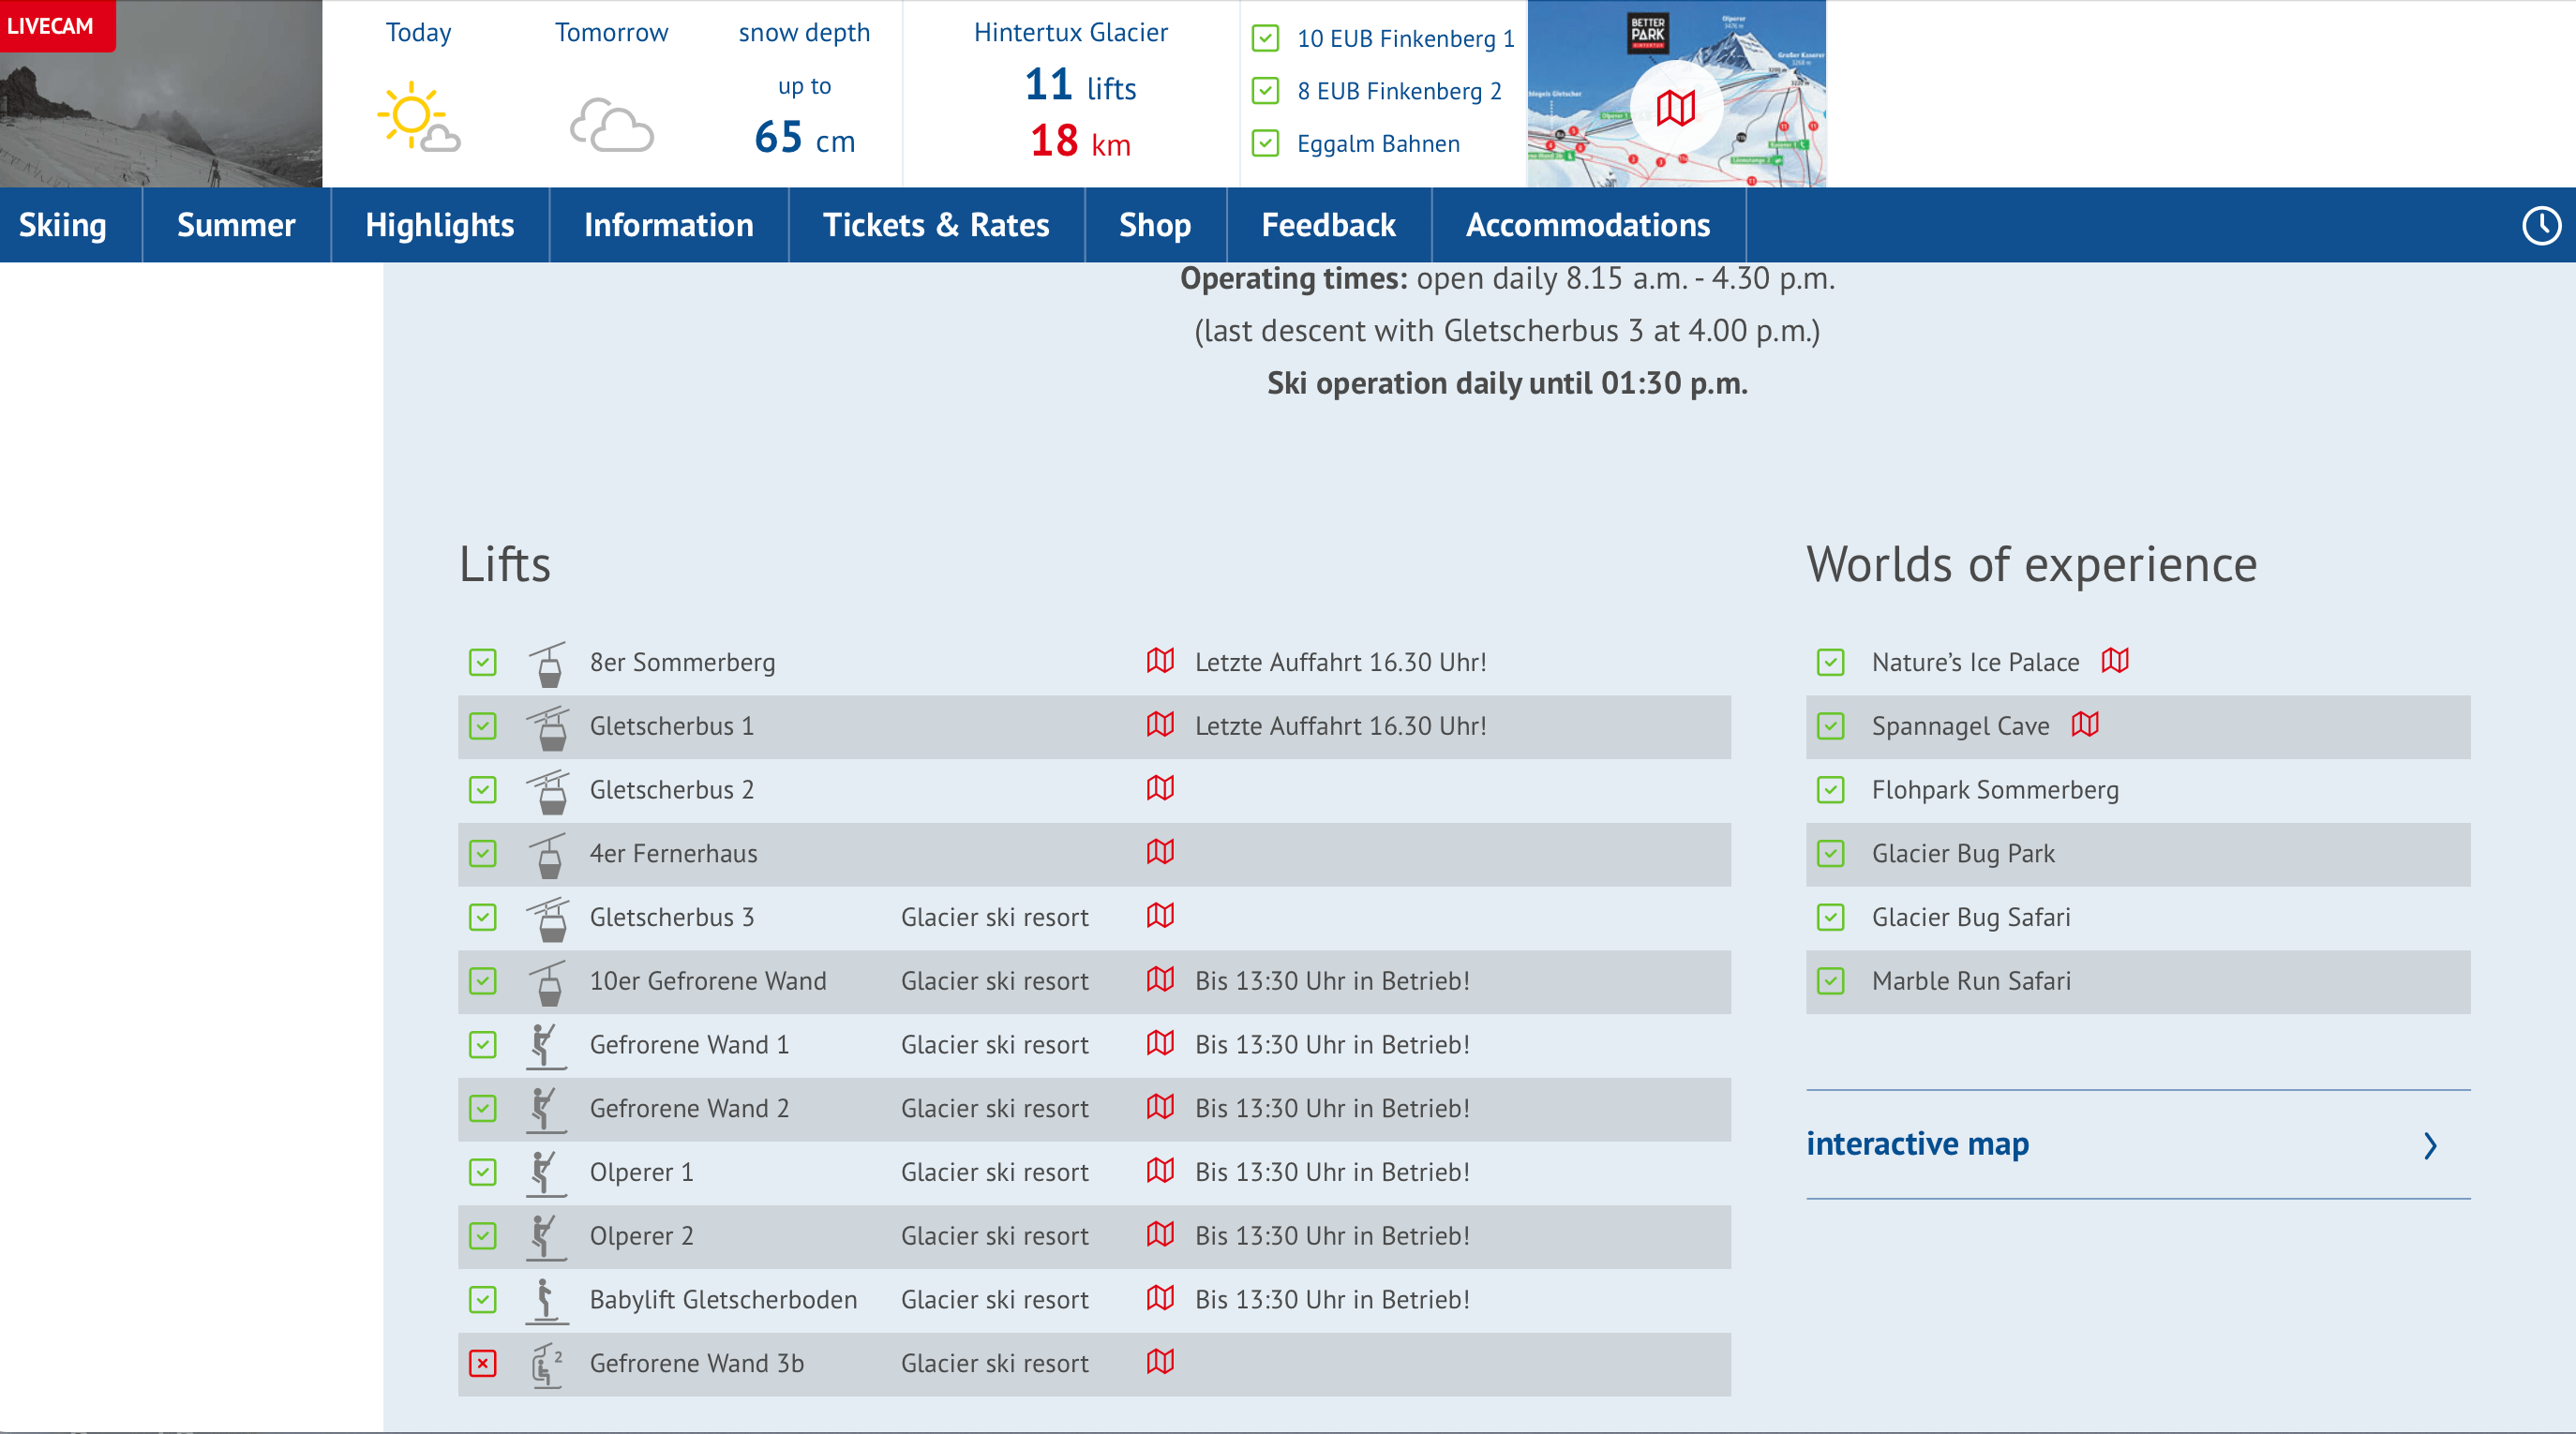The image size is (2576, 1434).
Task: Click the status check for Glacier Bug Park
Action: [x=1831, y=853]
